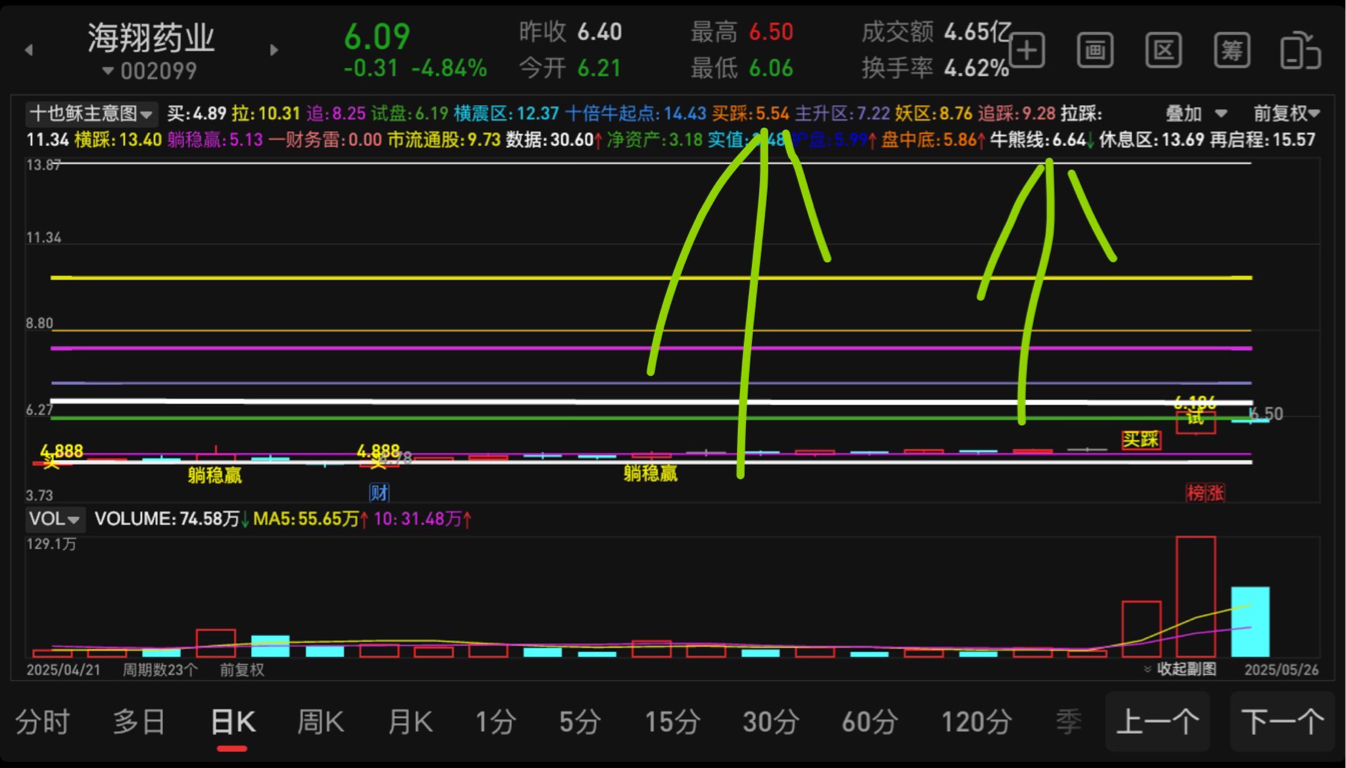Image resolution: width=1346 pixels, height=768 pixels.
Task: Click the 上一个 button
Action: 1157,721
